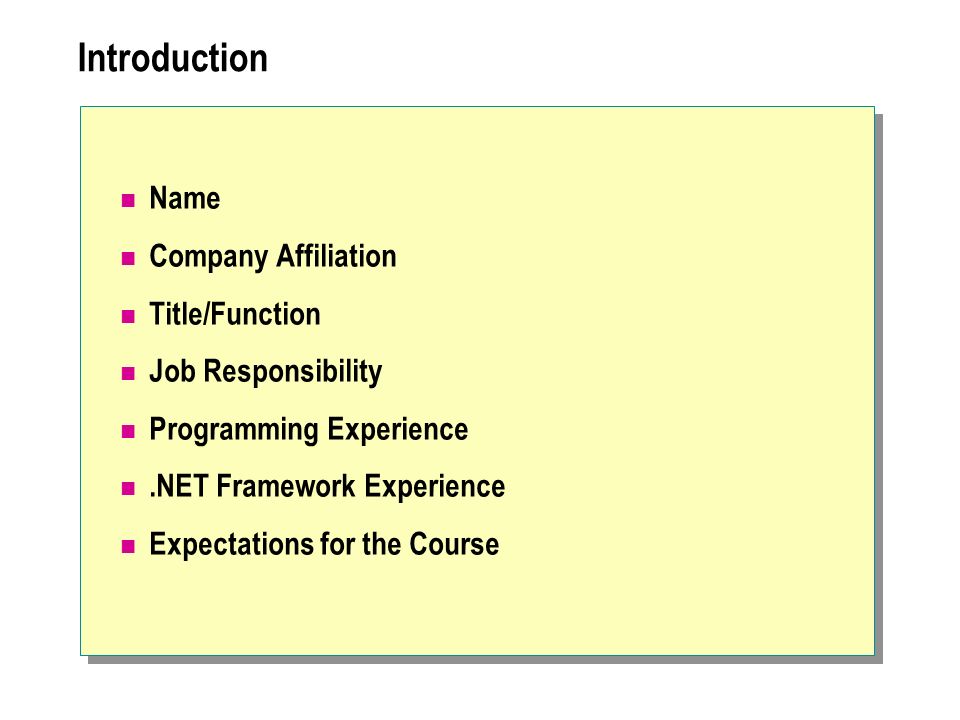Select the Name bullet text
960x720 pixels.
click(185, 198)
